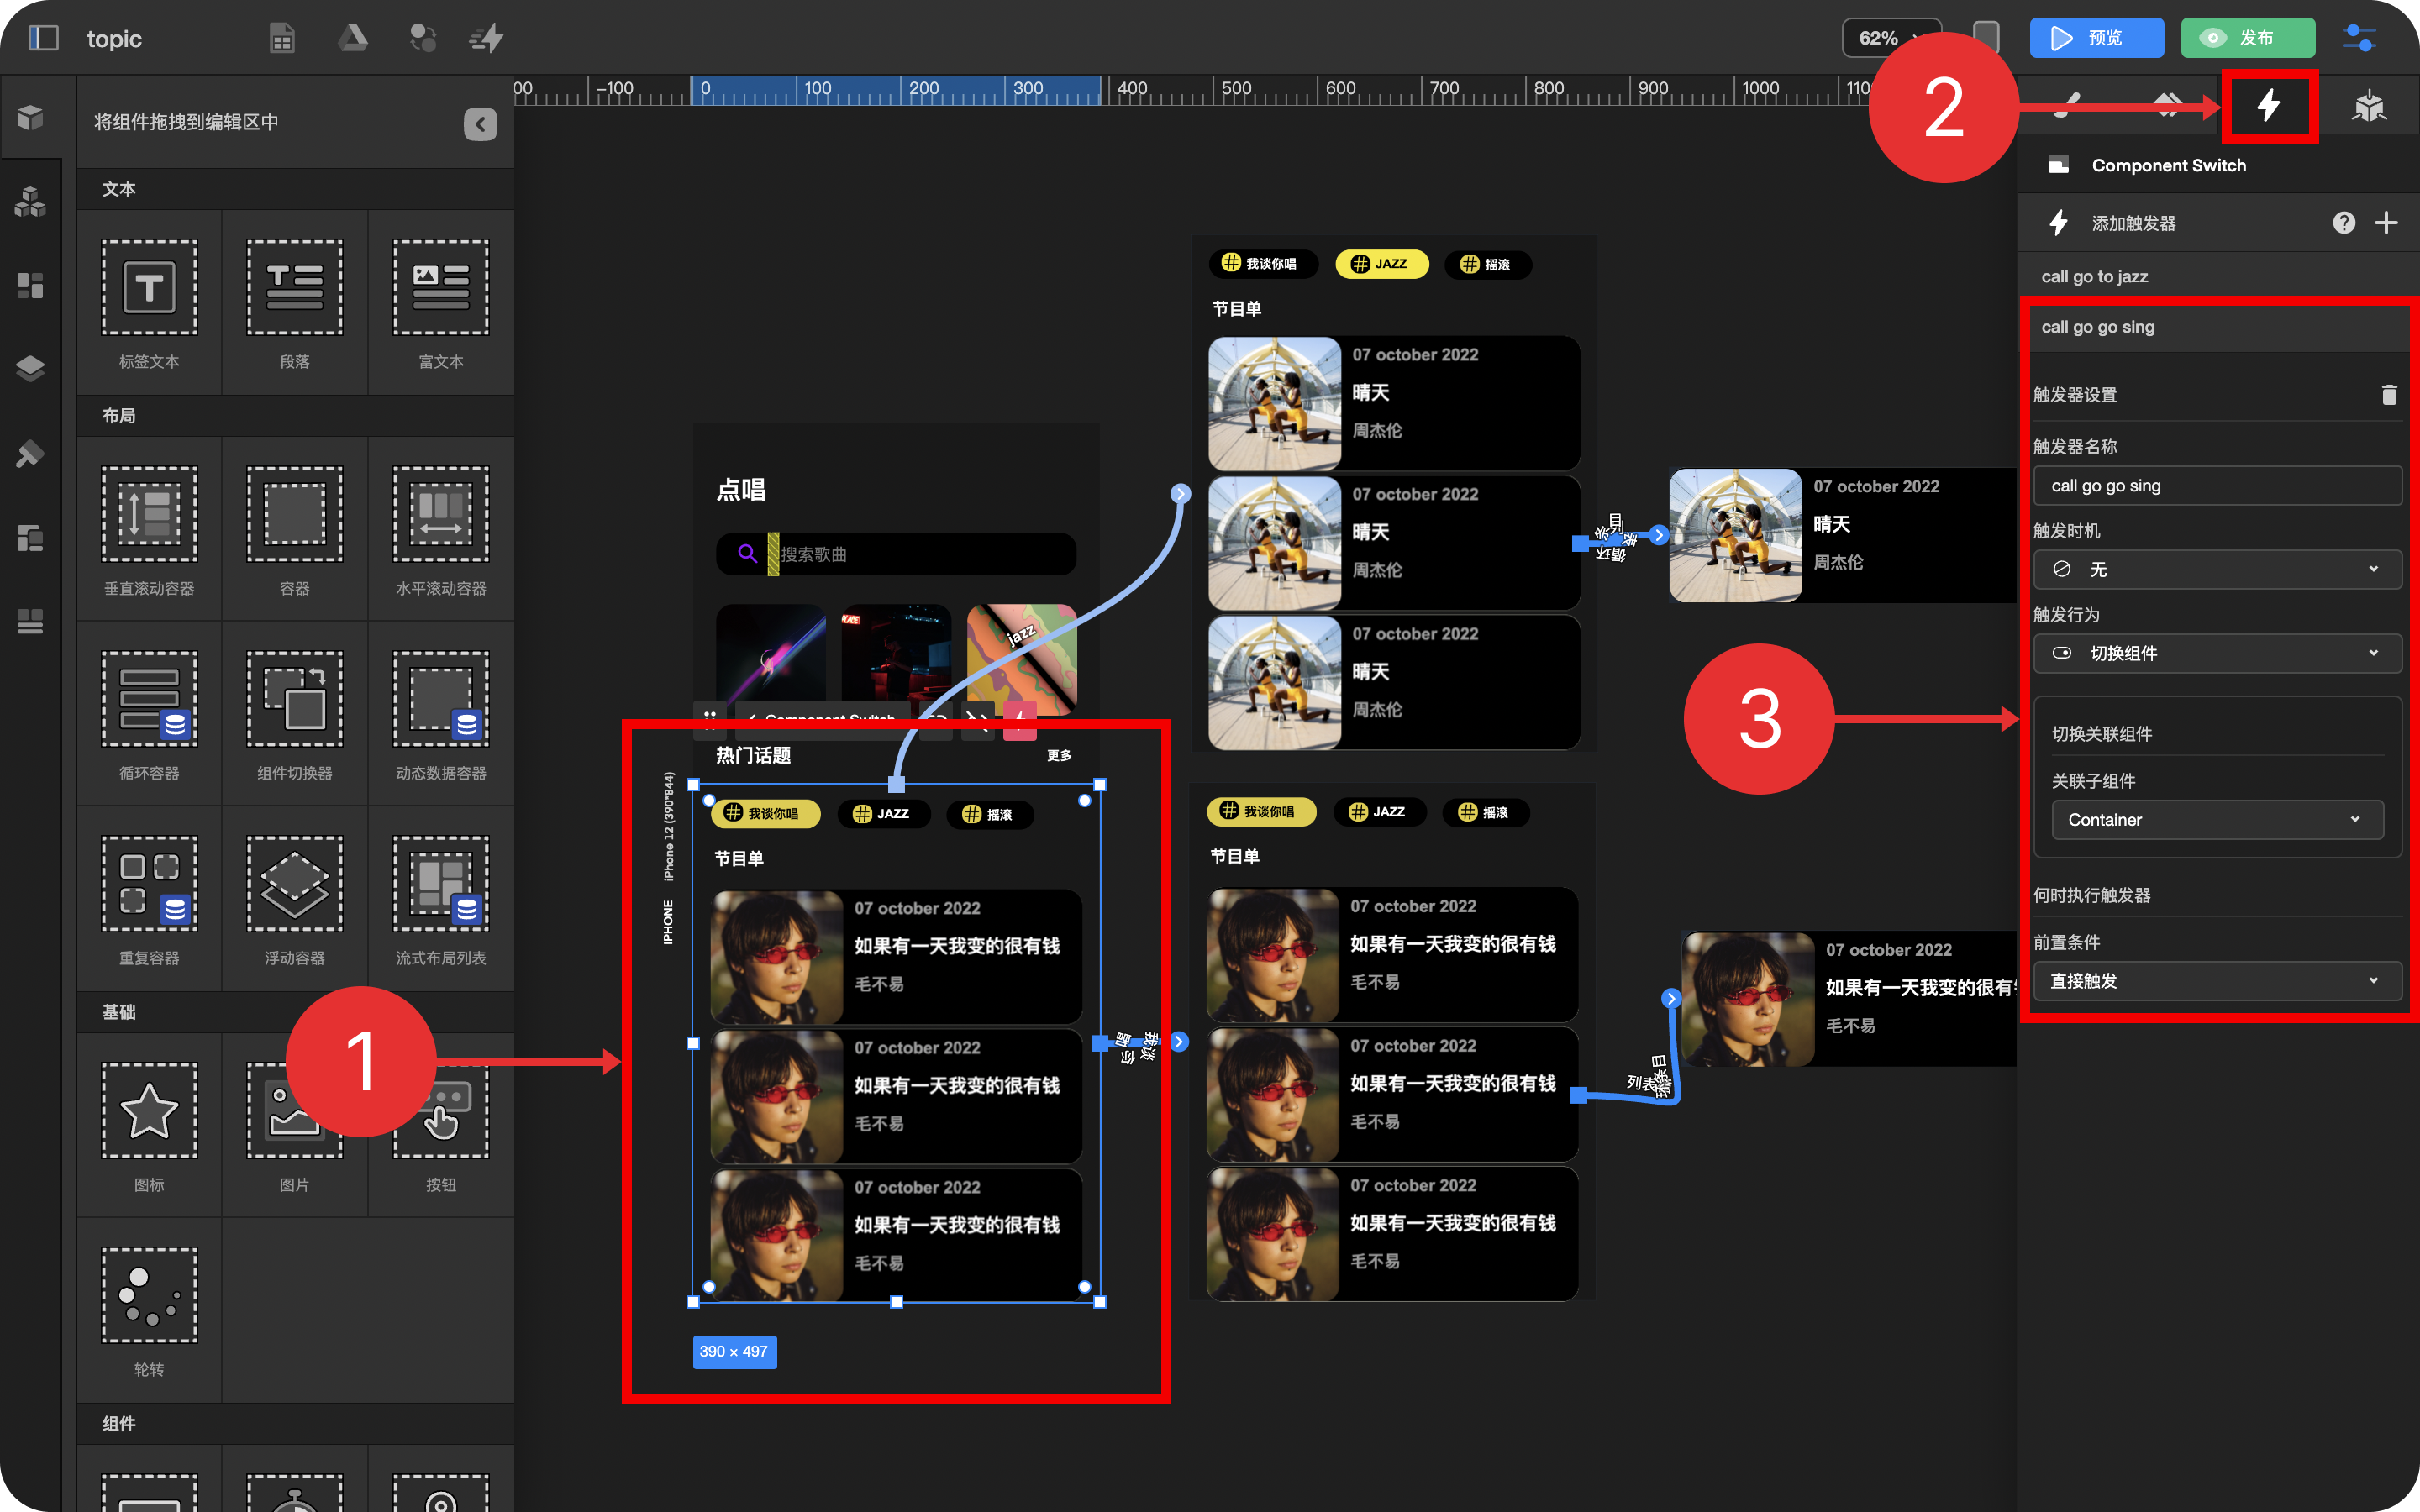
Task: Select the 重复容器 repeat container tile
Action: coord(149,899)
